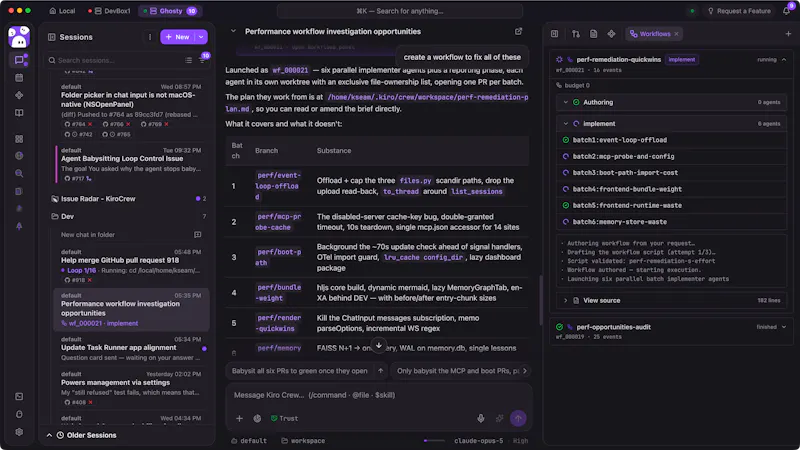Open the session filter icon with badge 10
Viewport: 800px width, 450px height.
[x=203, y=59]
